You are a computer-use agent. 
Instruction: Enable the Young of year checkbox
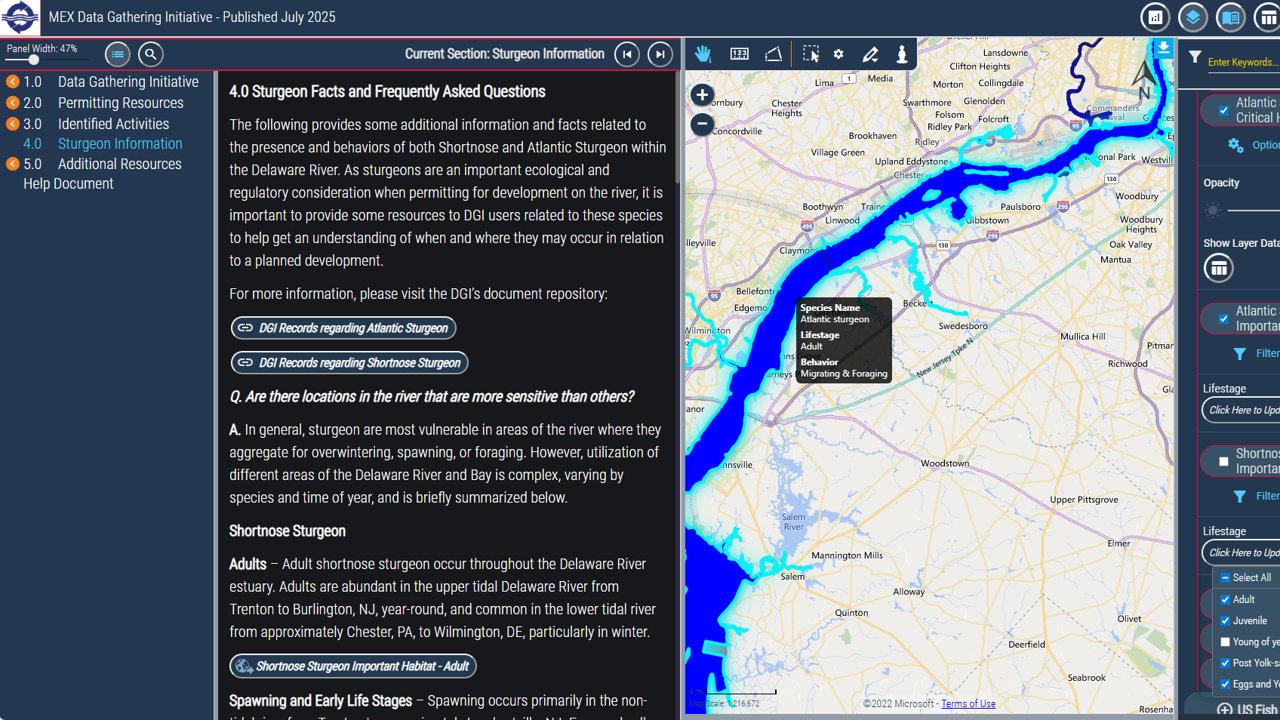point(1225,642)
